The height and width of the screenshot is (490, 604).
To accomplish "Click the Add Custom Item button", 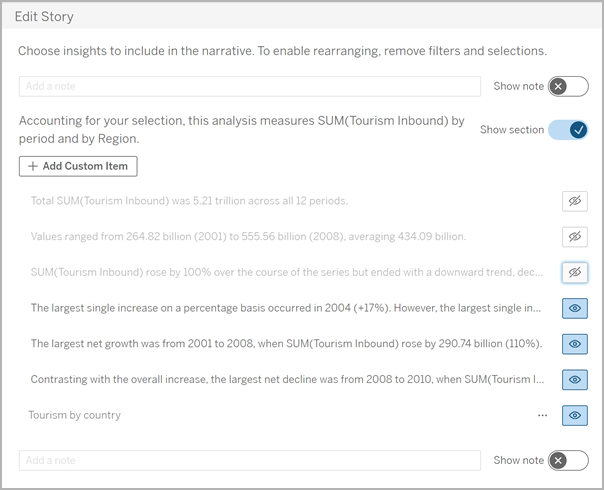I will tap(78, 165).
